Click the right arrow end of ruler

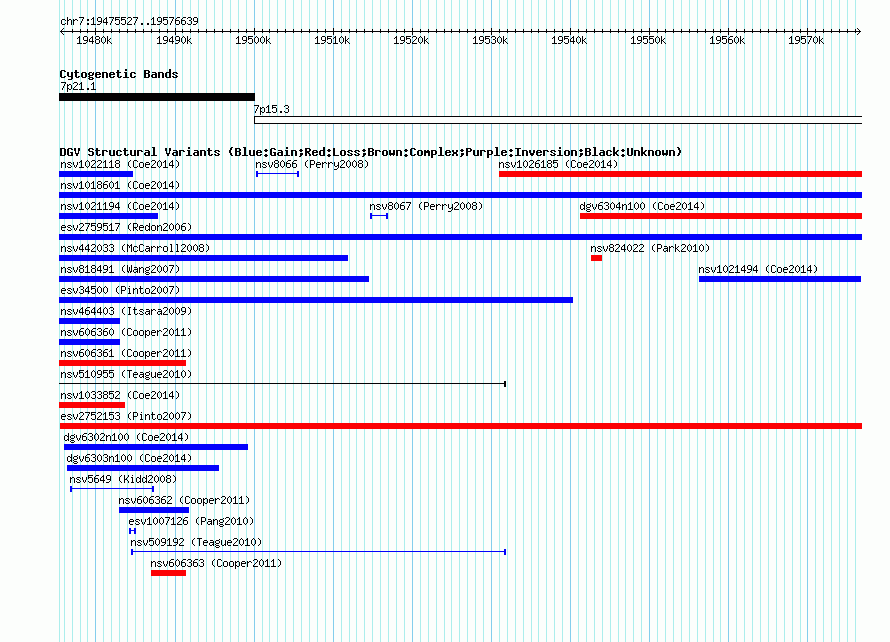858,31
